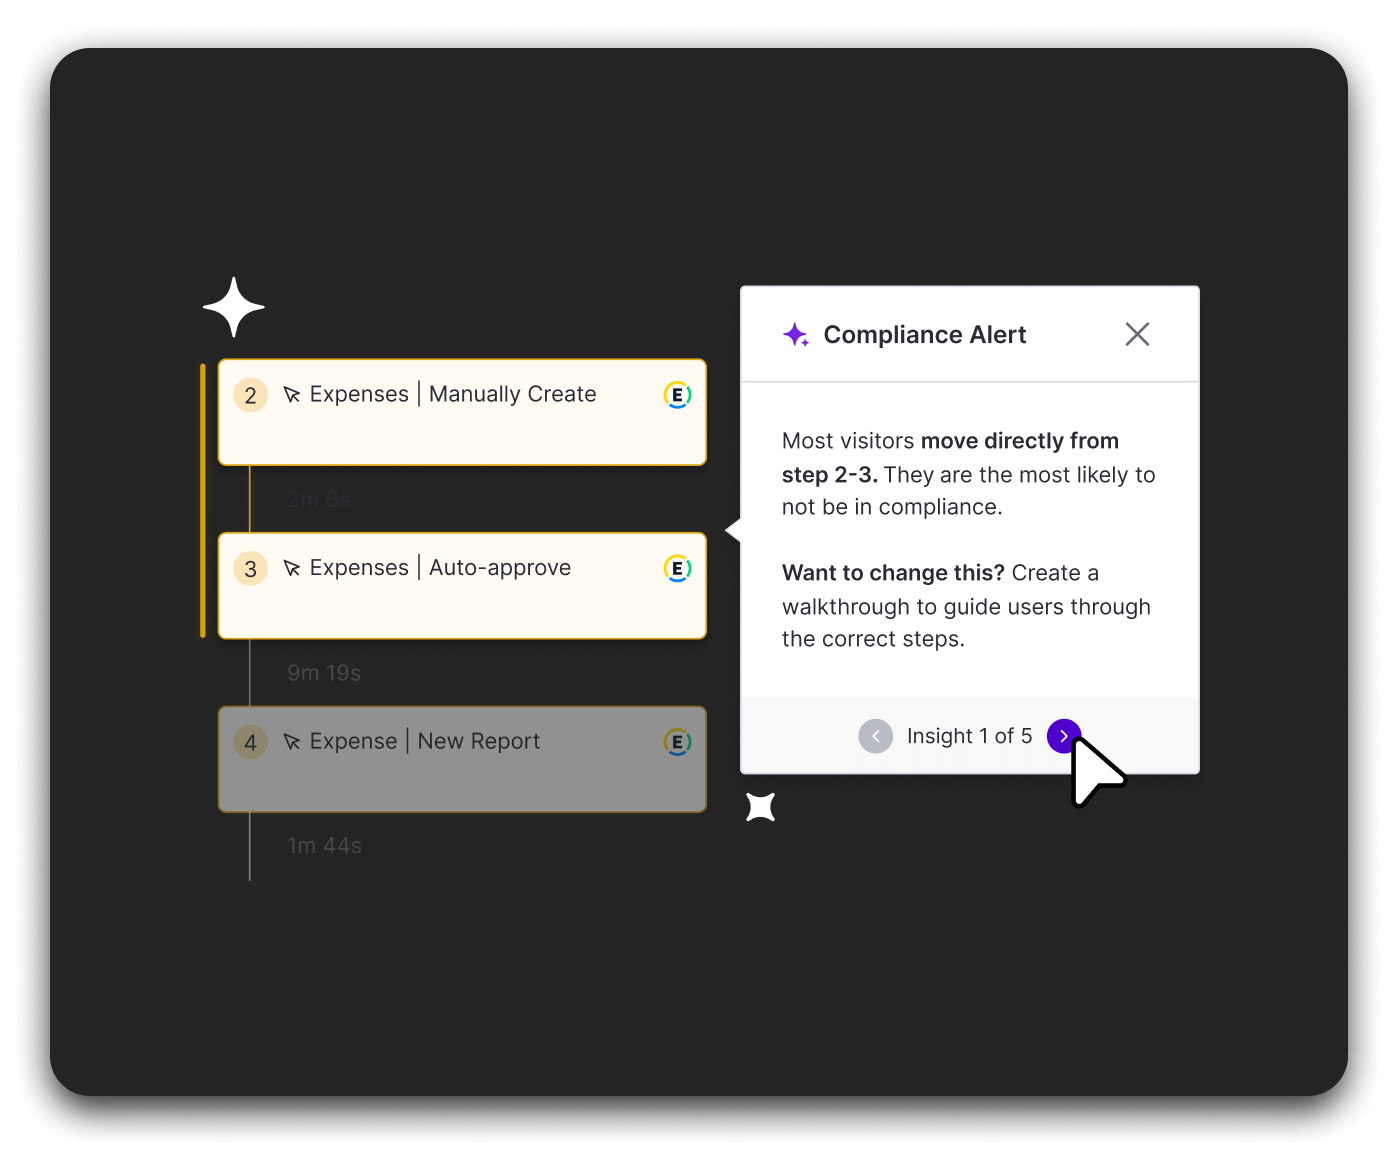Screen dimensions: 1396x1149
Task: Click the cursor icon on the New Report step
Action: (292, 742)
